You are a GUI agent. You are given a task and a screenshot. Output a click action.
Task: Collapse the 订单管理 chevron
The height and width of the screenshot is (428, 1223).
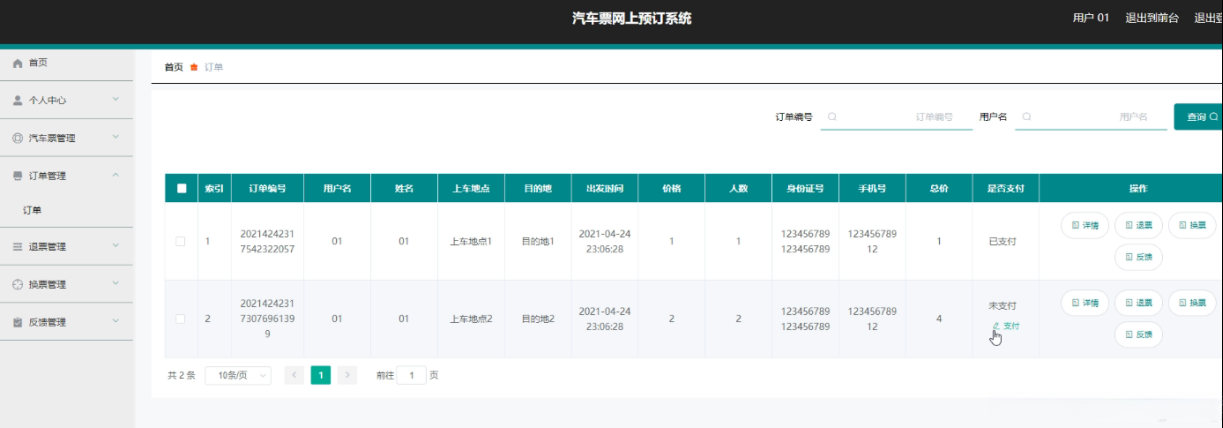point(116,176)
